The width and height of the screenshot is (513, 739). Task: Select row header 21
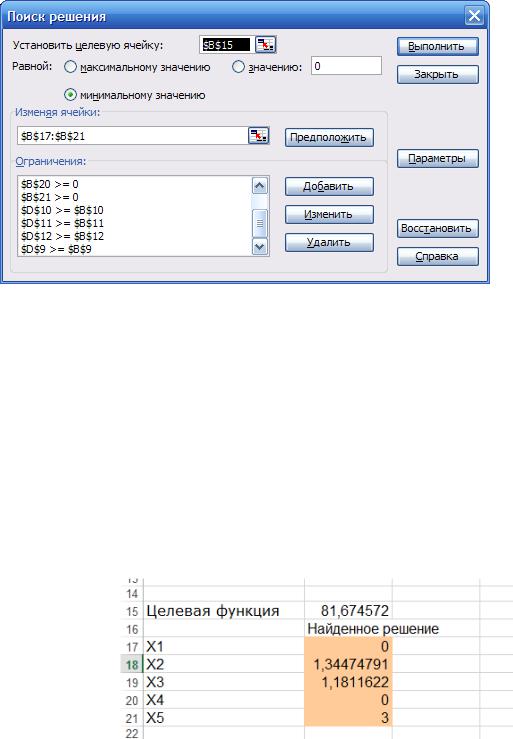132,718
